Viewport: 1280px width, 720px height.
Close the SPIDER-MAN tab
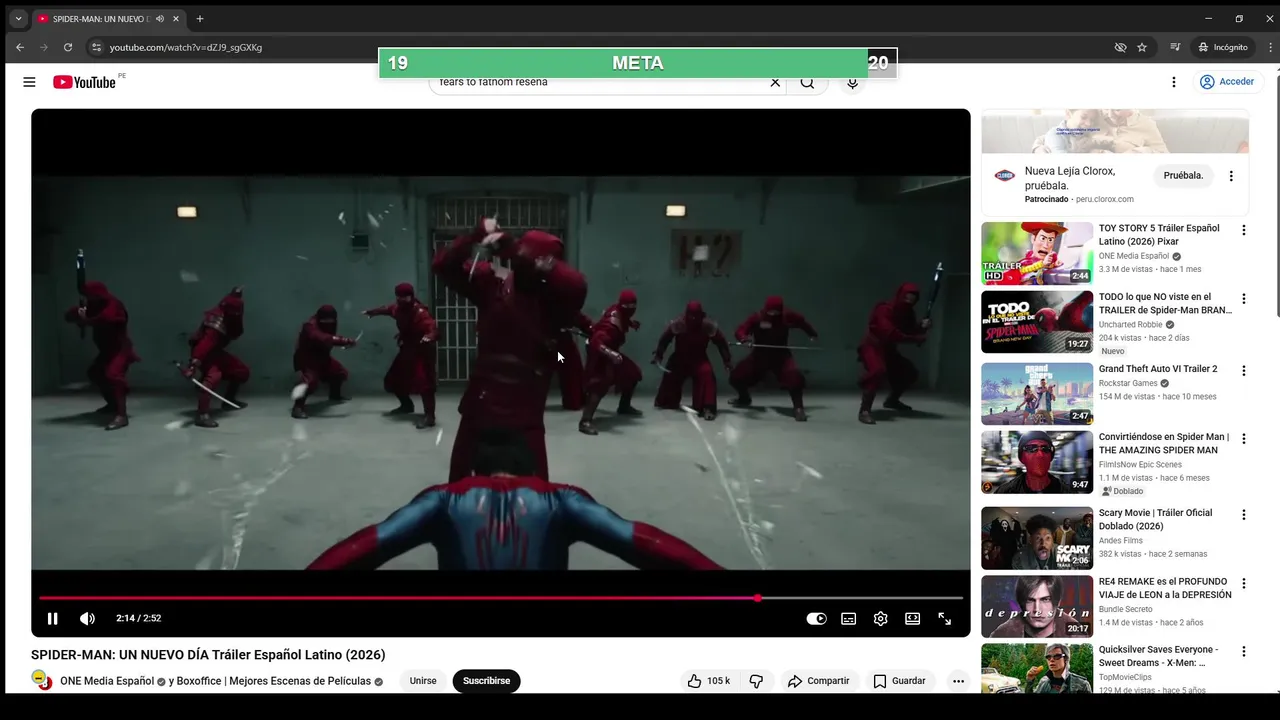pyautogui.click(x=176, y=19)
